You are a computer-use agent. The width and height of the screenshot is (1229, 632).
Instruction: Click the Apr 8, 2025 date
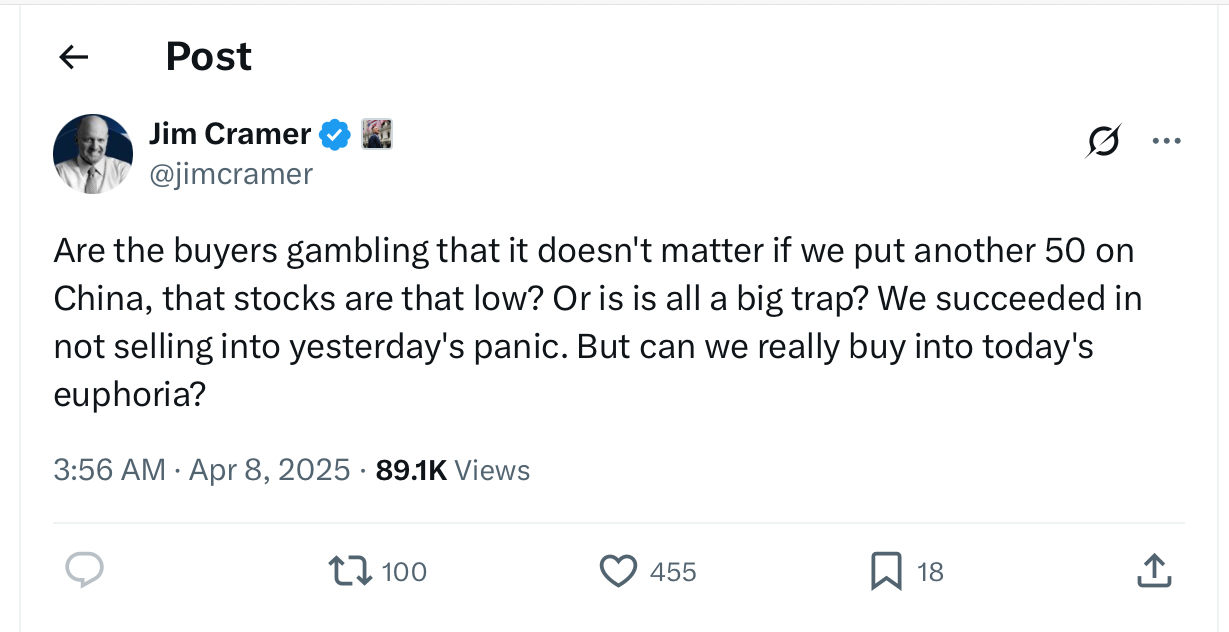coord(266,470)
